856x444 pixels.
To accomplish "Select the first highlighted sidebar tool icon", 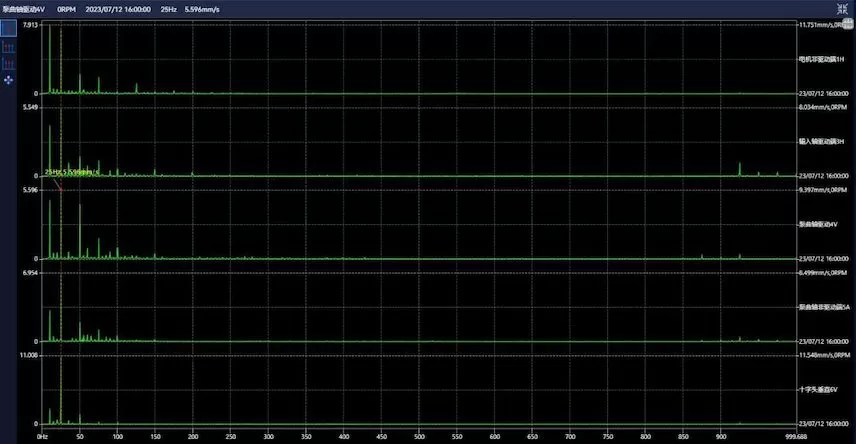I will tap(8, 29).
